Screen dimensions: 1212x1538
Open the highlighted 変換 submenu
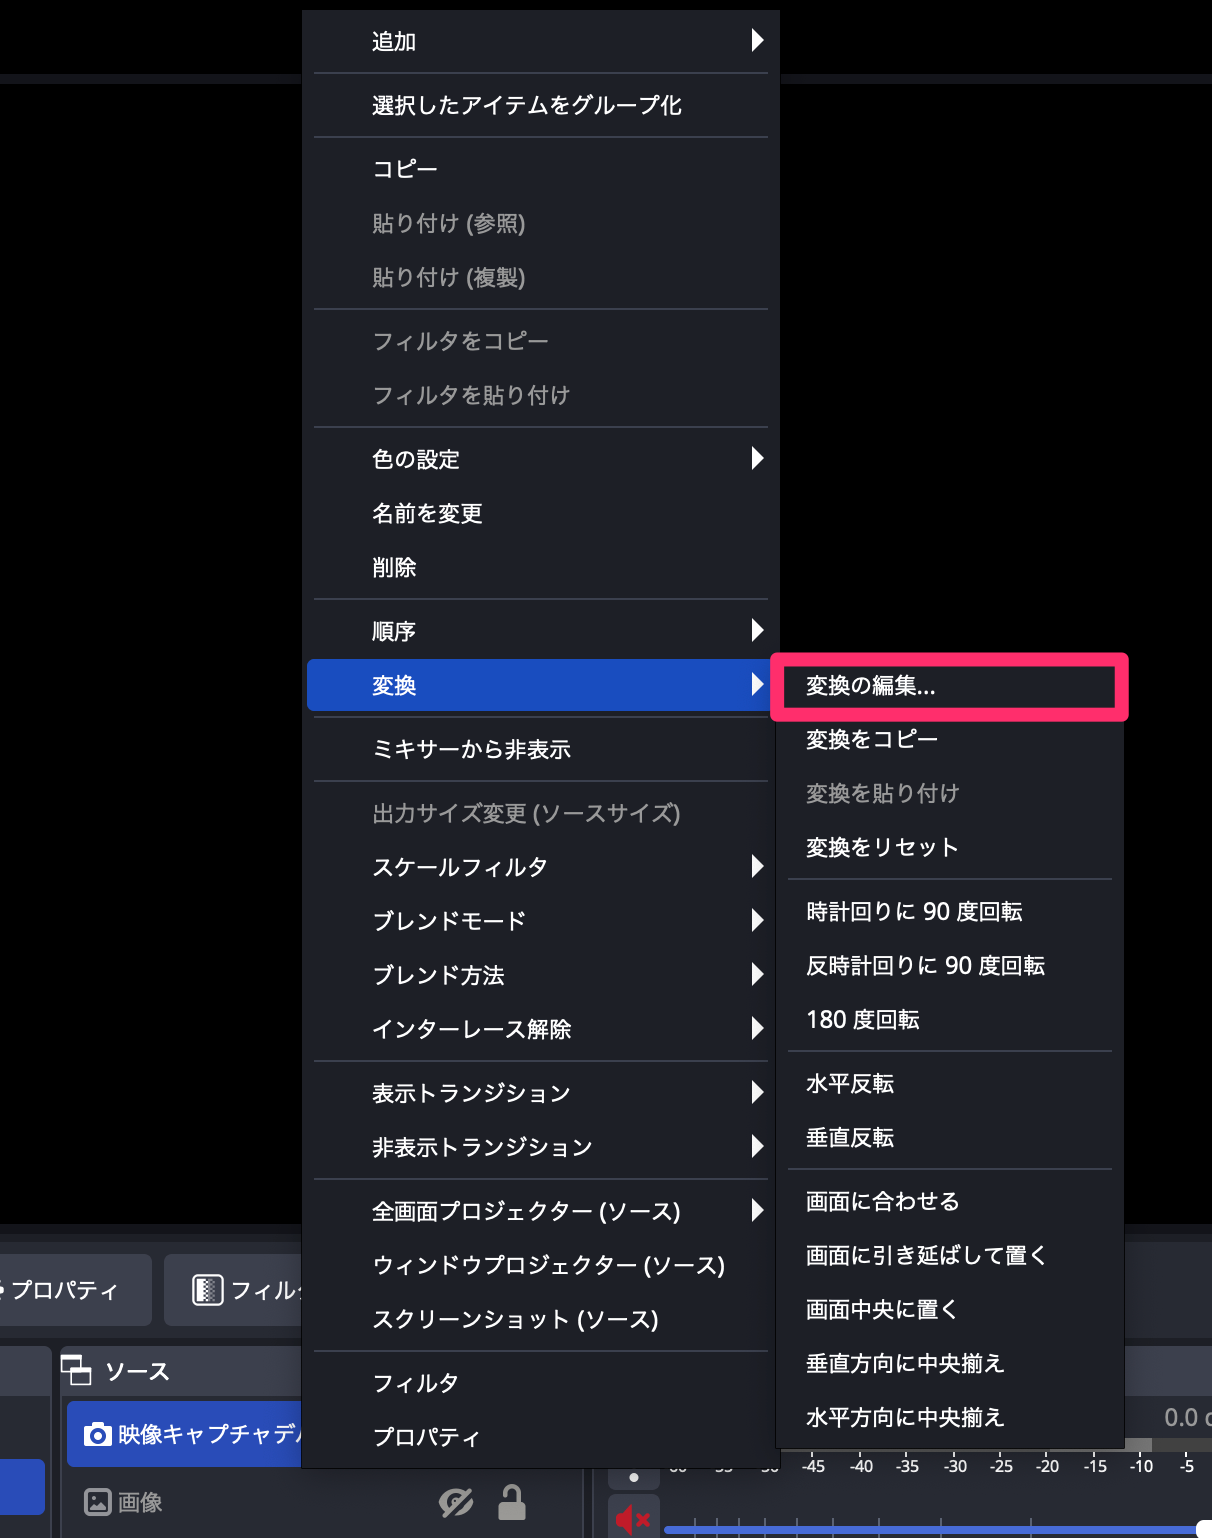tap(540, 685)
